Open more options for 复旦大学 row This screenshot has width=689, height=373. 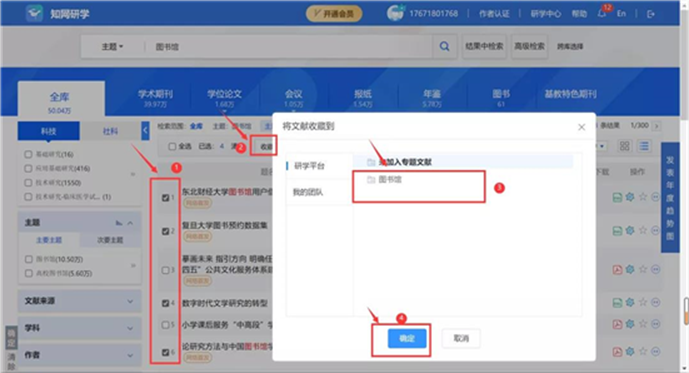656,230
